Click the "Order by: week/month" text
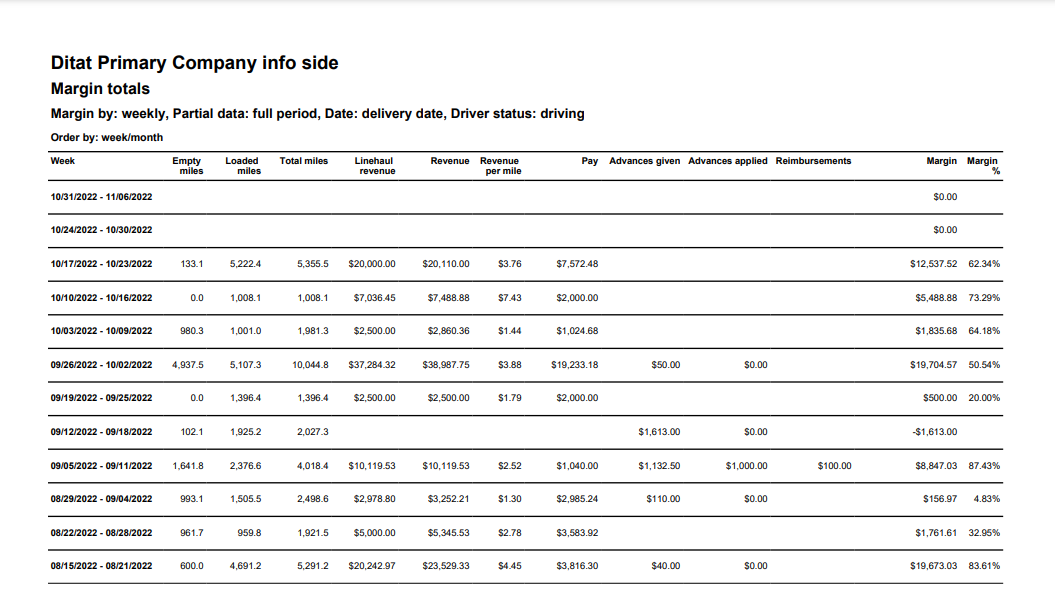Viewport: 1055px width, 604px height. point(106,137)
